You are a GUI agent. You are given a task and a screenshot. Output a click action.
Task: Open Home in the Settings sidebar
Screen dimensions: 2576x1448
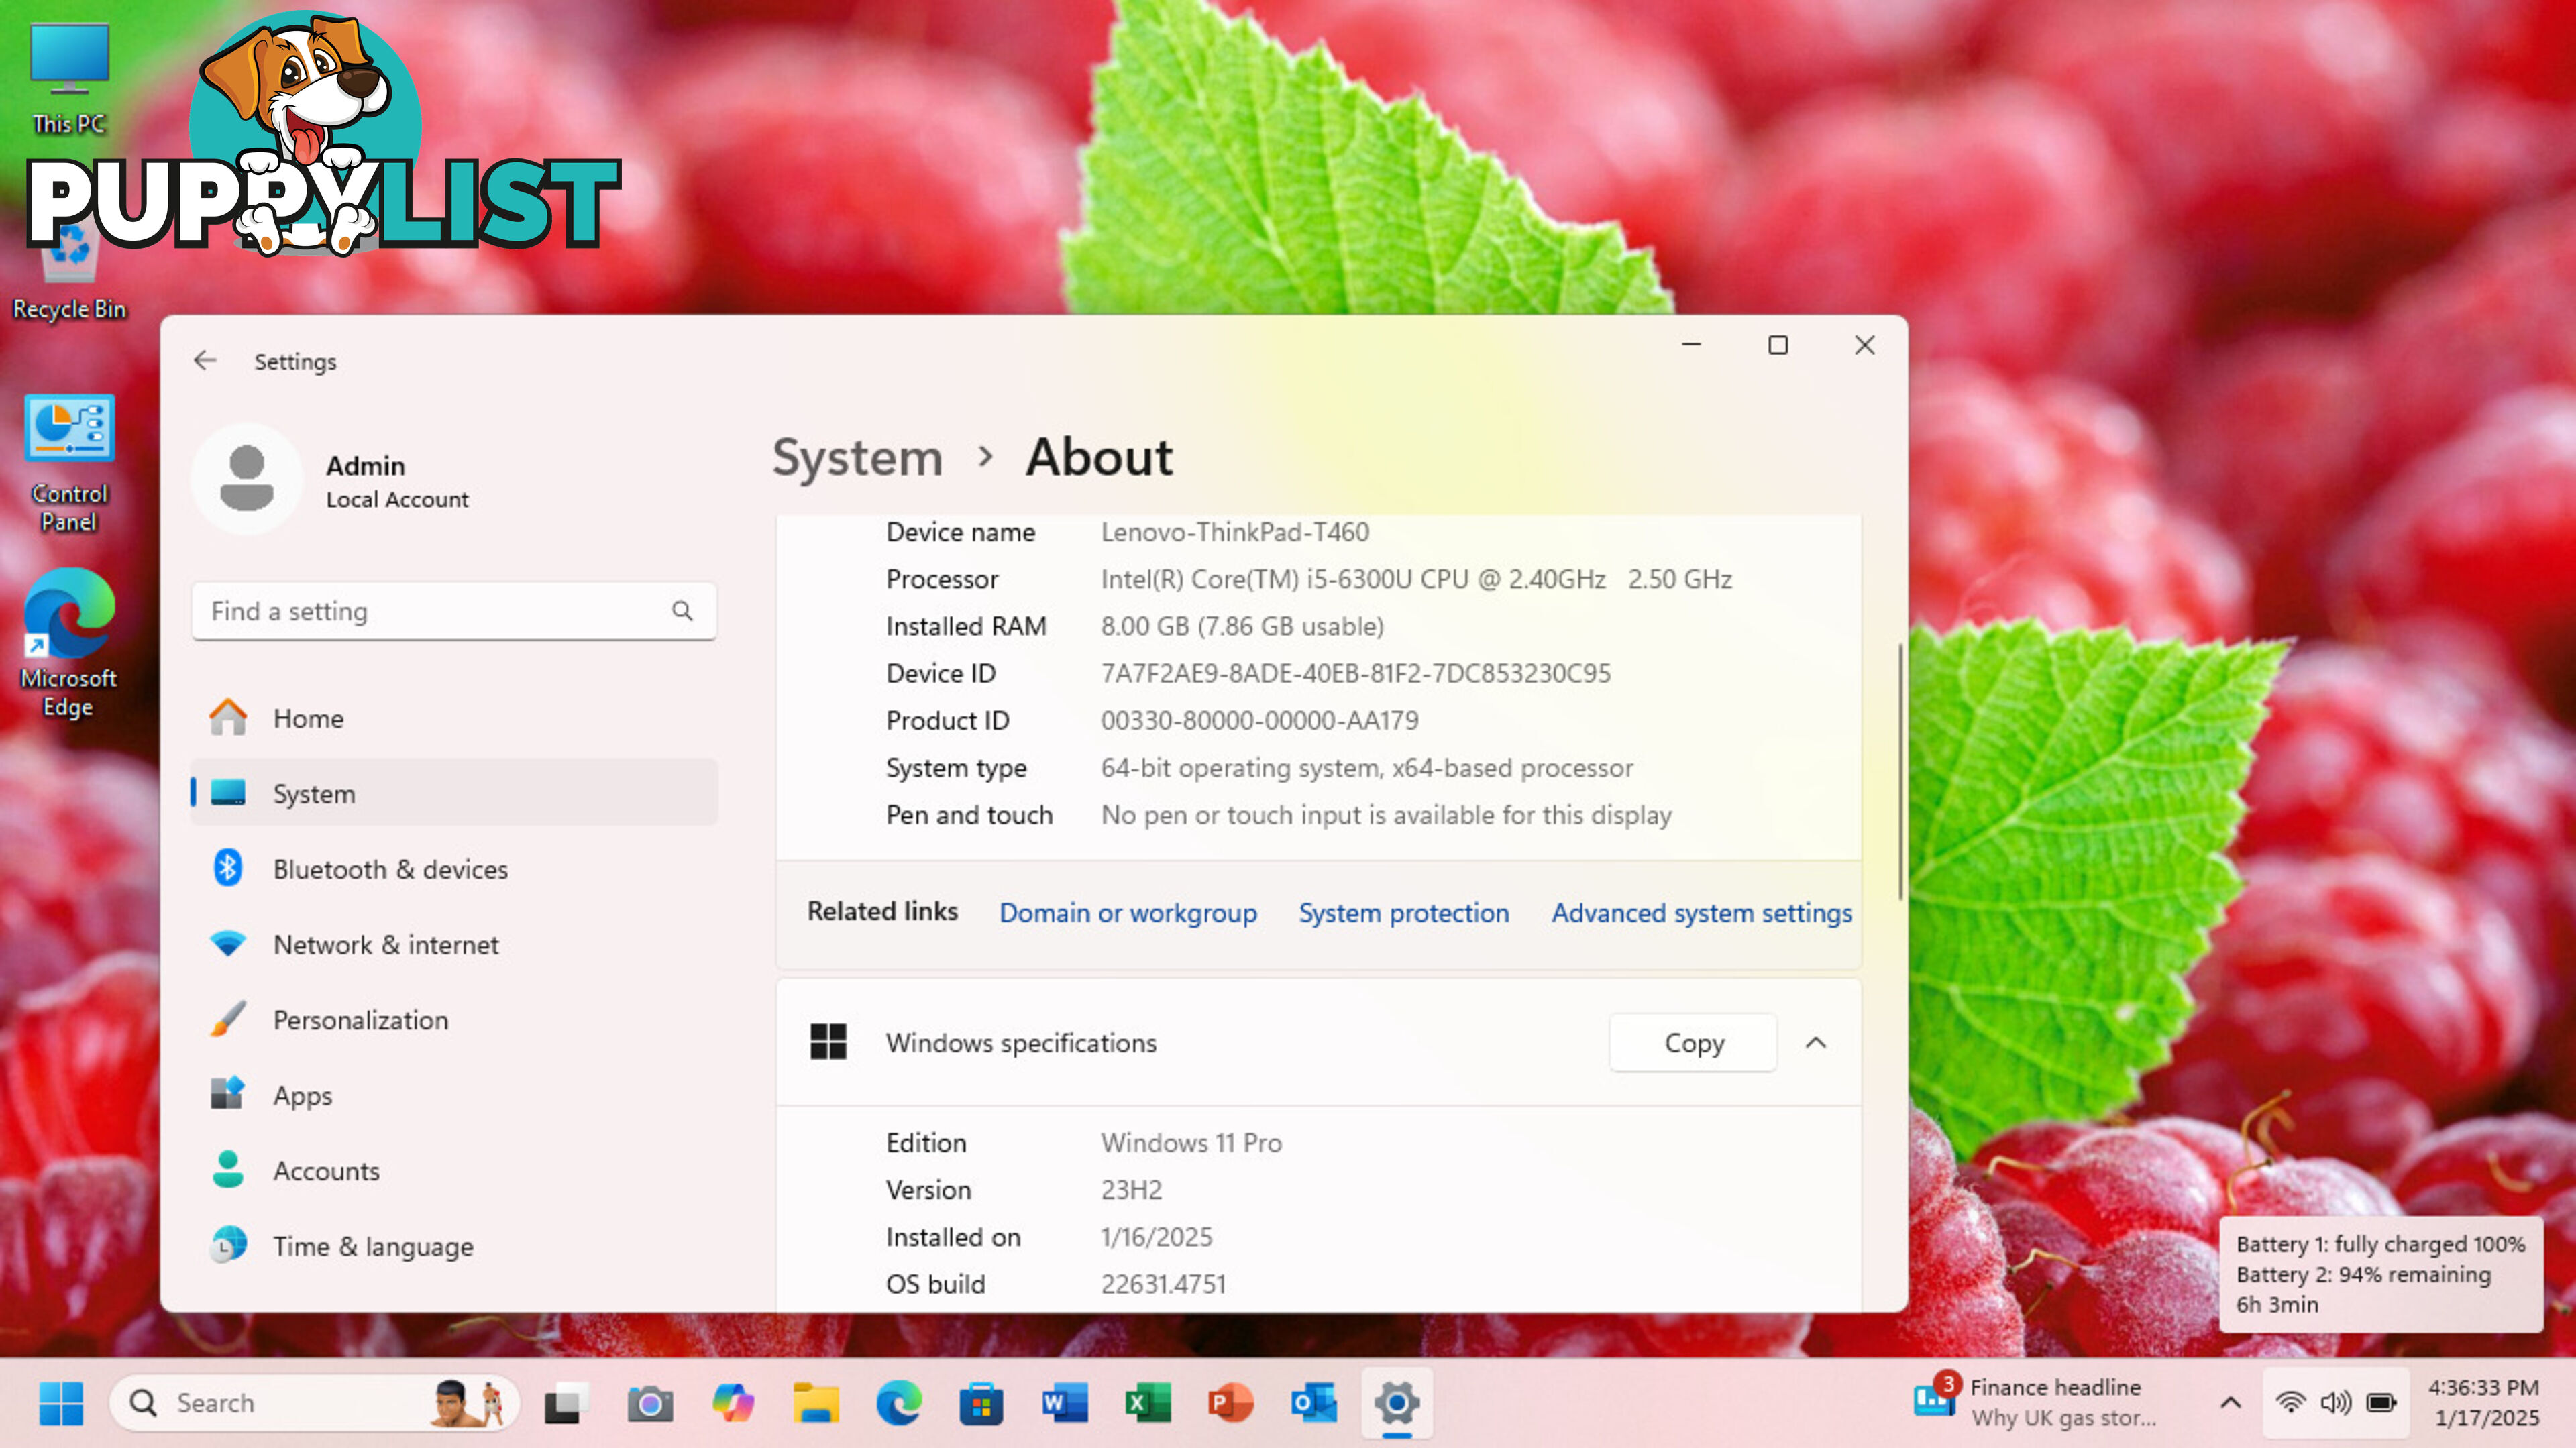pos(453,718)
